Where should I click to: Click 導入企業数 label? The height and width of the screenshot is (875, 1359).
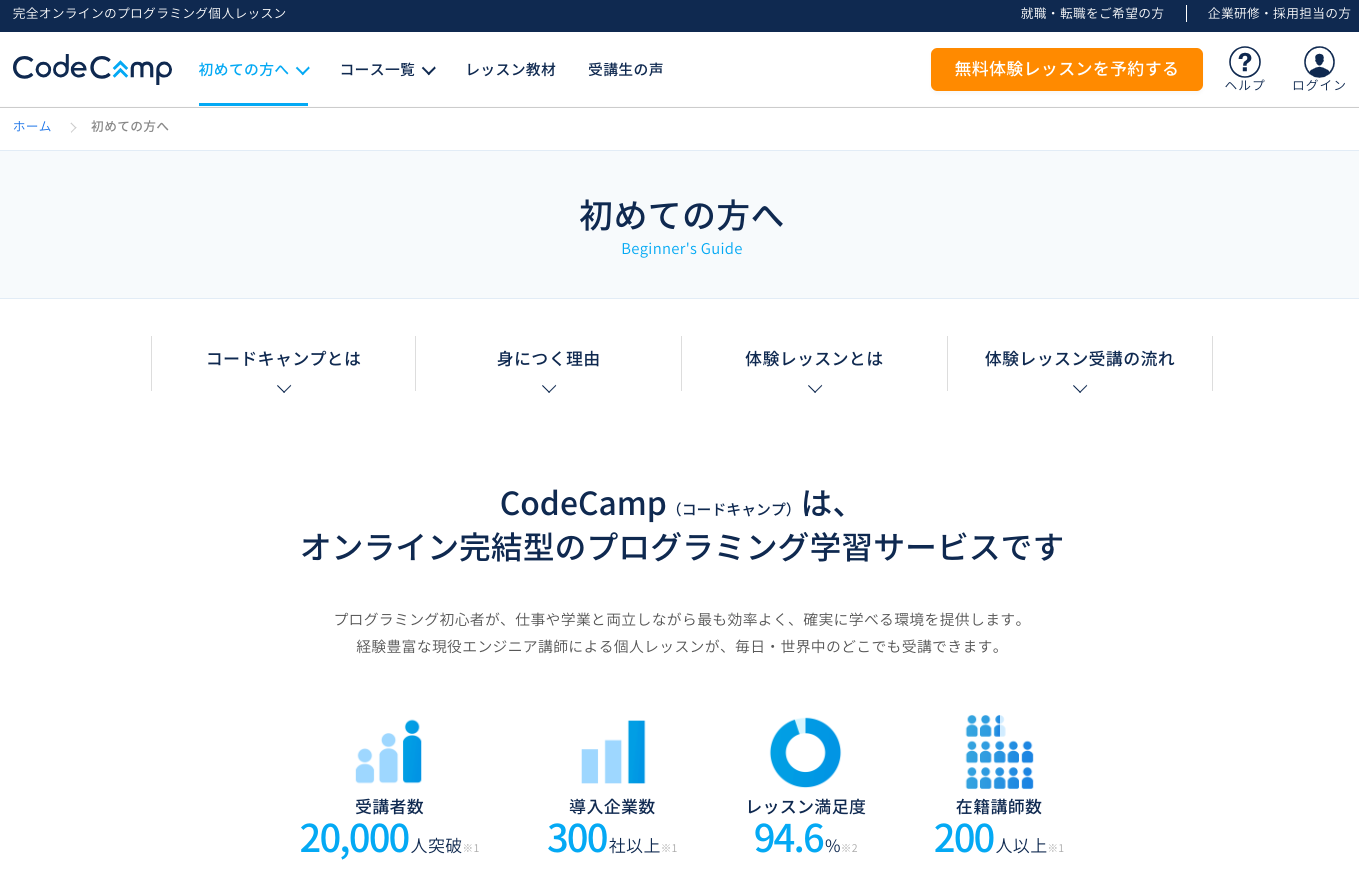coord(613,807)
